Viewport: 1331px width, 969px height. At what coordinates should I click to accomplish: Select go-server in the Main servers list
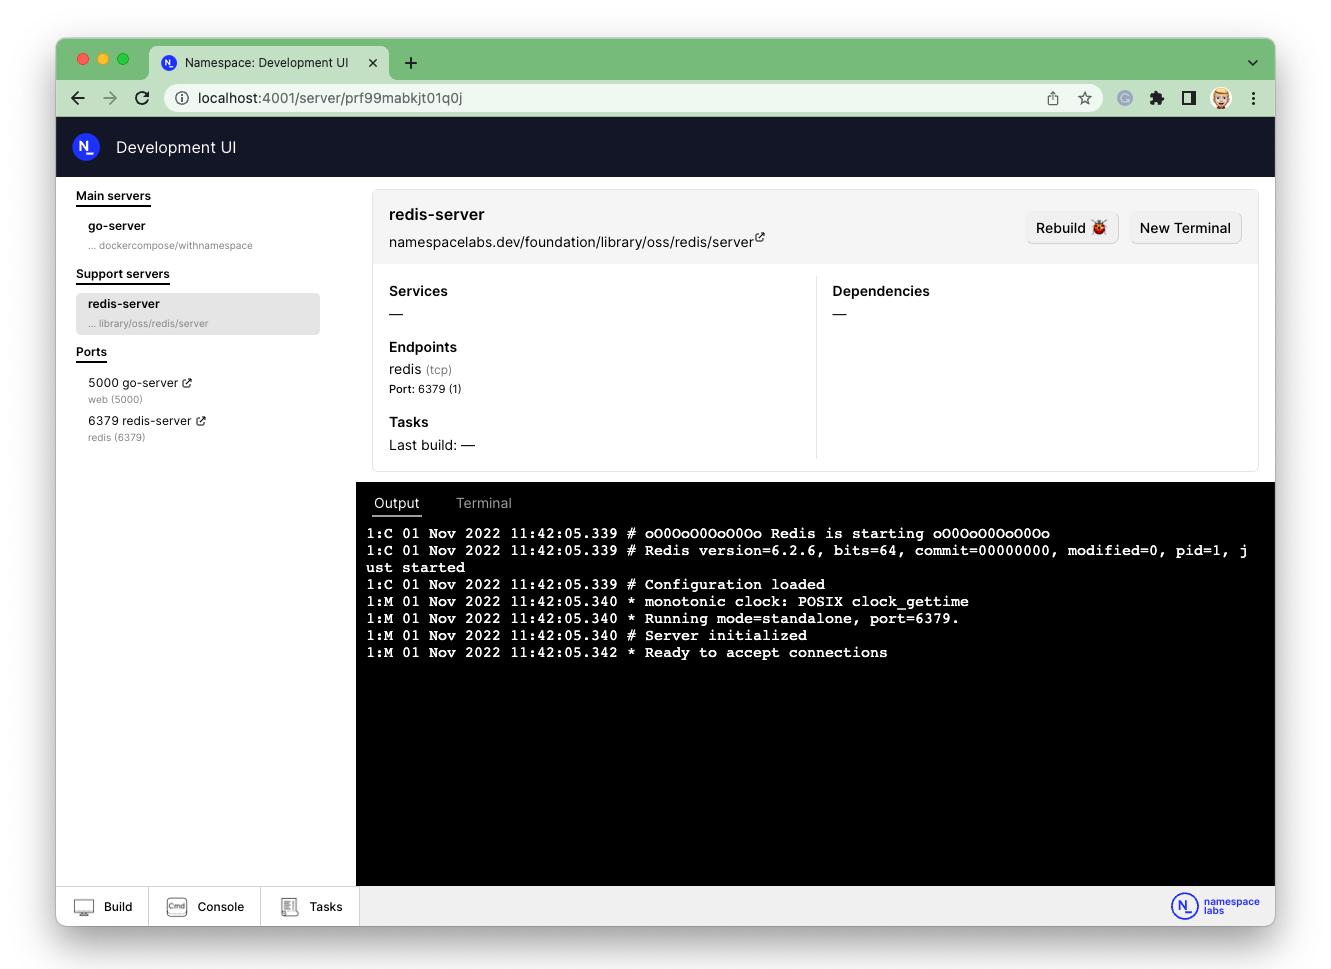point(117,226)
